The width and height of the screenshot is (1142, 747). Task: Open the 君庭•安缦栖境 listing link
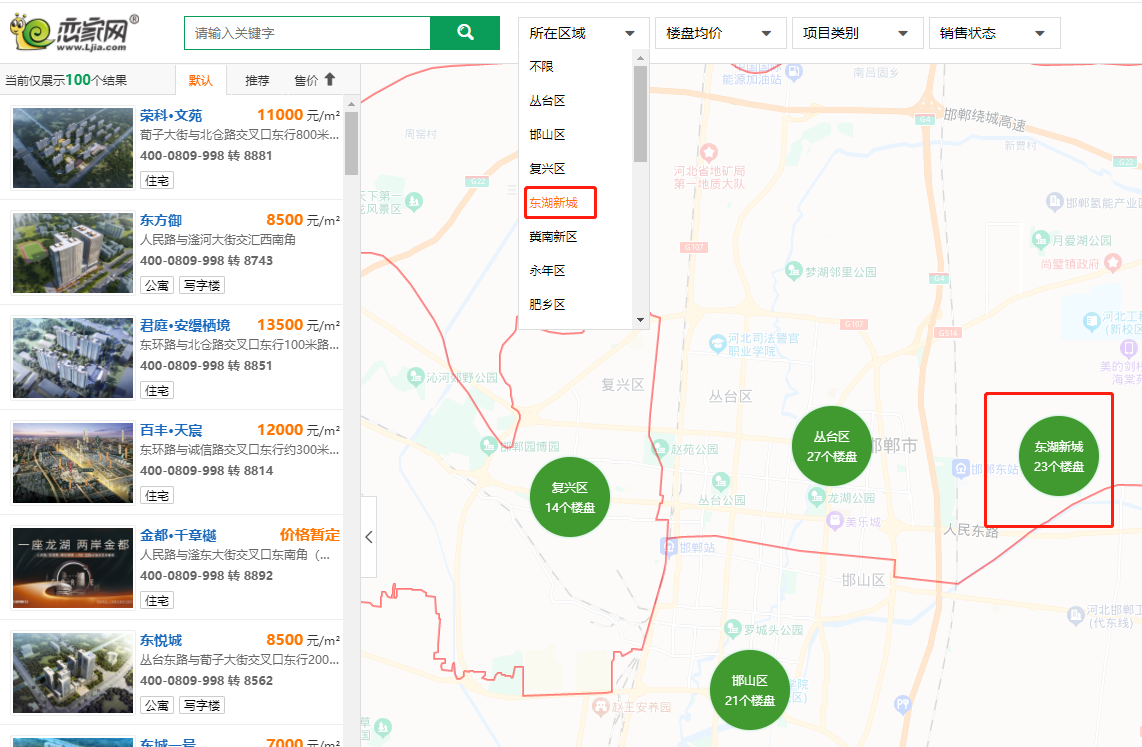185,325
